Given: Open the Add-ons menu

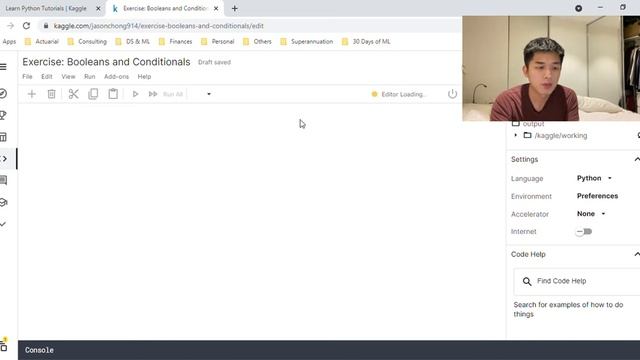Looking at the screenshot, I should click(x=116, y=77).
